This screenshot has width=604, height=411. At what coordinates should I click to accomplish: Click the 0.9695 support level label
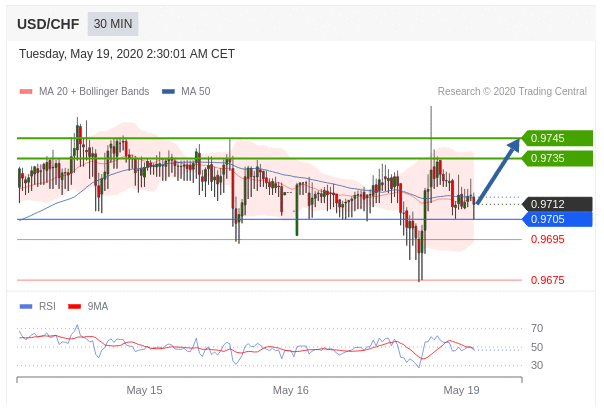547,239
